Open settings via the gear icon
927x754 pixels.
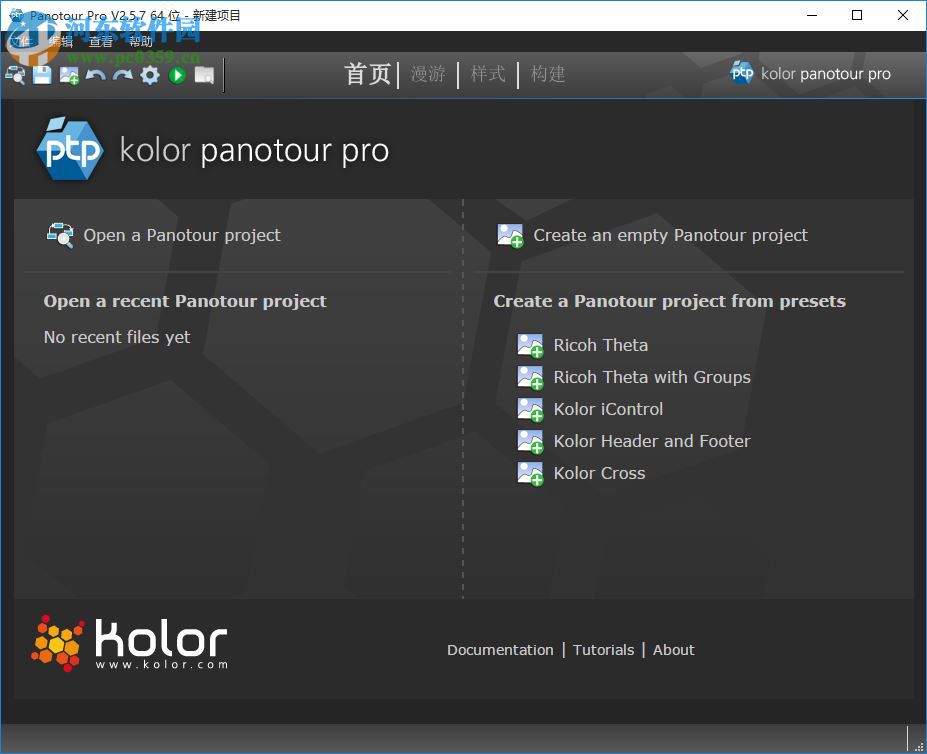(149, 75)
